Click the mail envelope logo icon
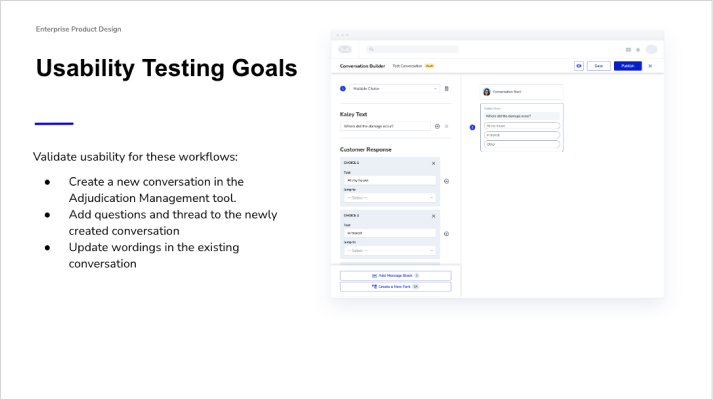Image resolution: width=713 pixels, height=400 pixels. pyautogui.click(x=345, y=49)
